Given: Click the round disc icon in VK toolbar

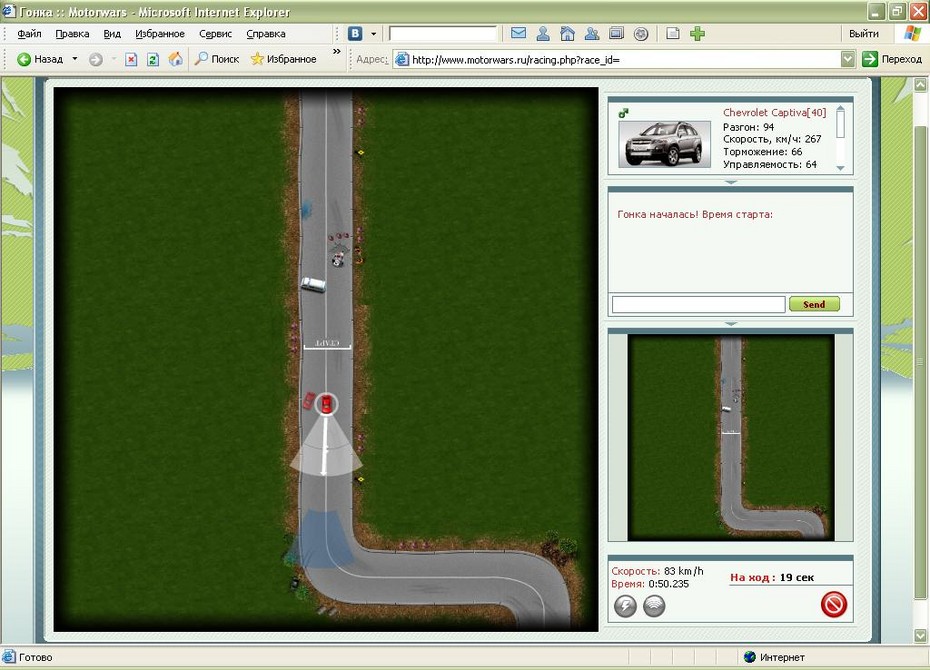Looking at the screenshot, I should point(641,34).
